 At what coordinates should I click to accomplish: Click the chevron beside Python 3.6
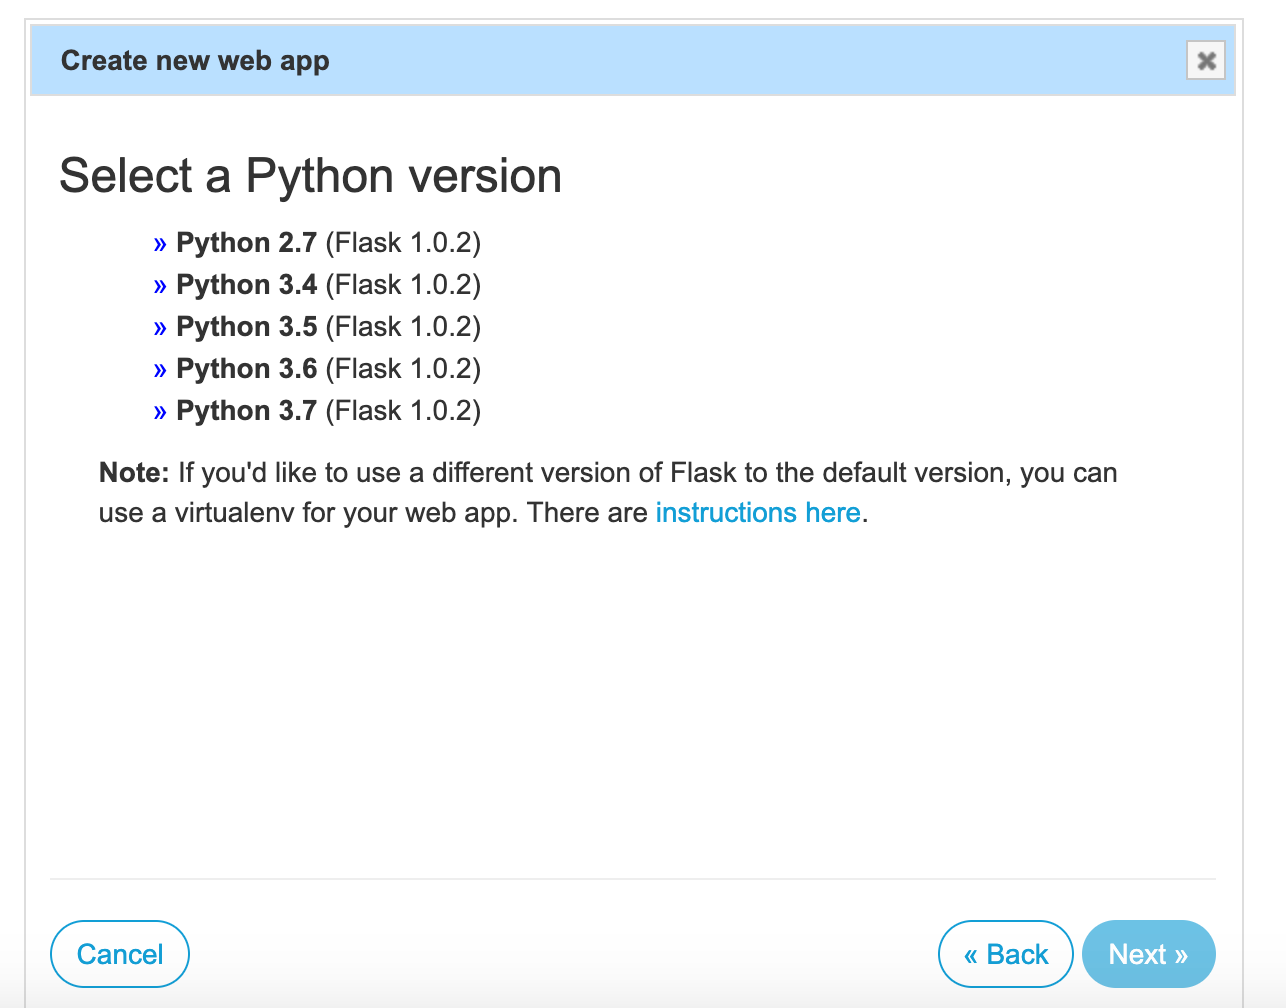pos(160,368)
